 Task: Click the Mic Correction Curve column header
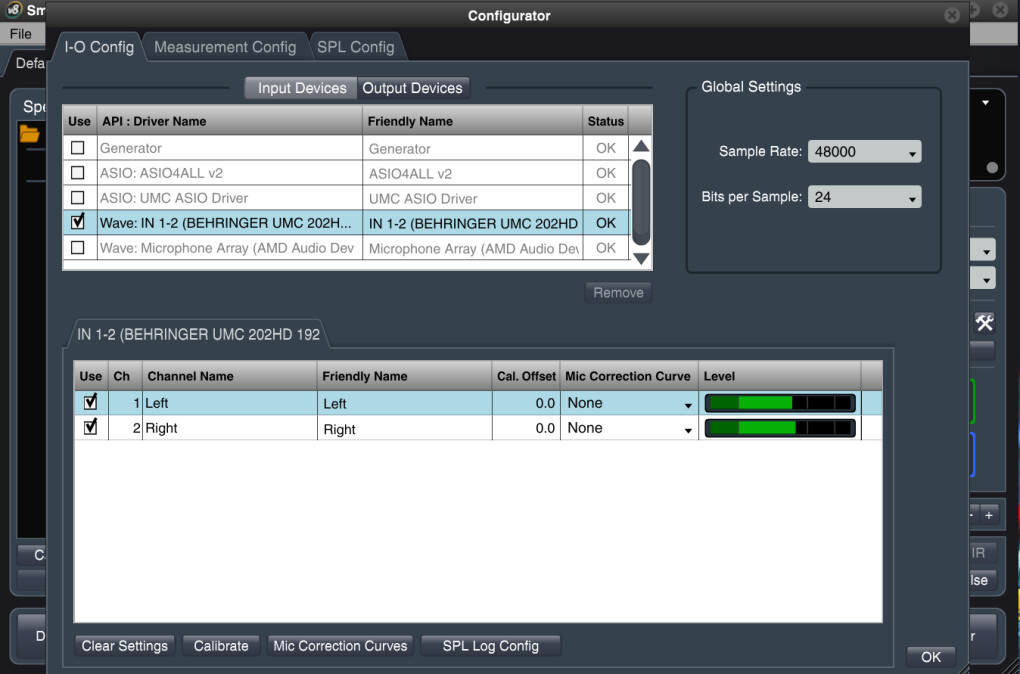[x=628, y=376]
